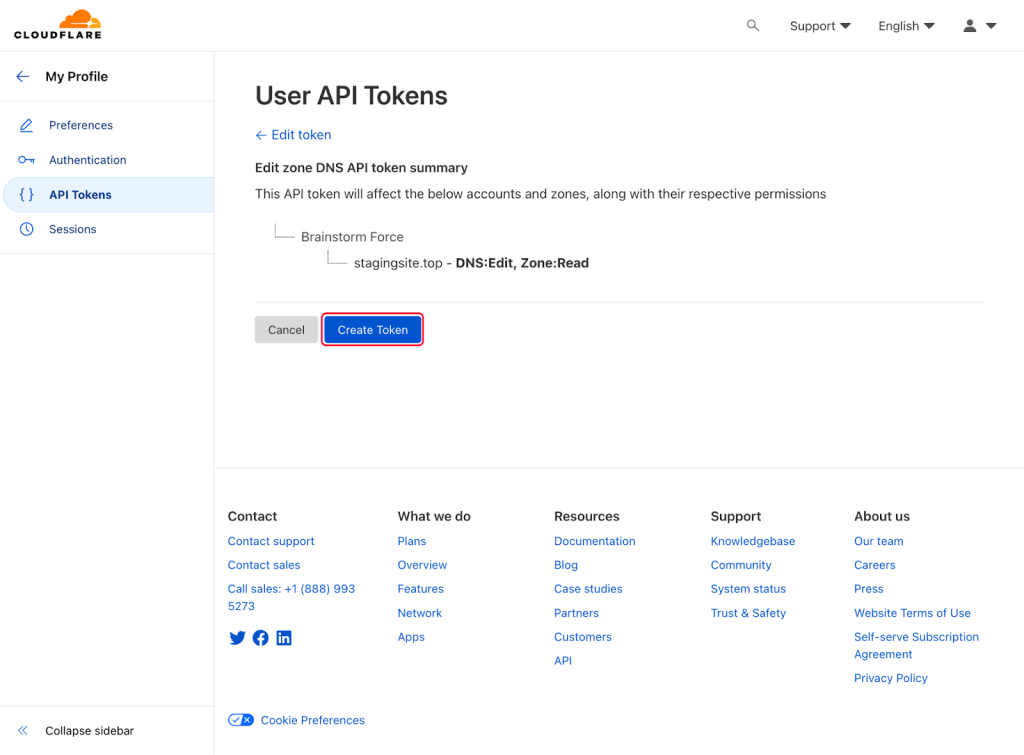The height and width of the screenshot is (755, 1024).
Task: Go to Preferences in sidebar
Action: (81, 126)
